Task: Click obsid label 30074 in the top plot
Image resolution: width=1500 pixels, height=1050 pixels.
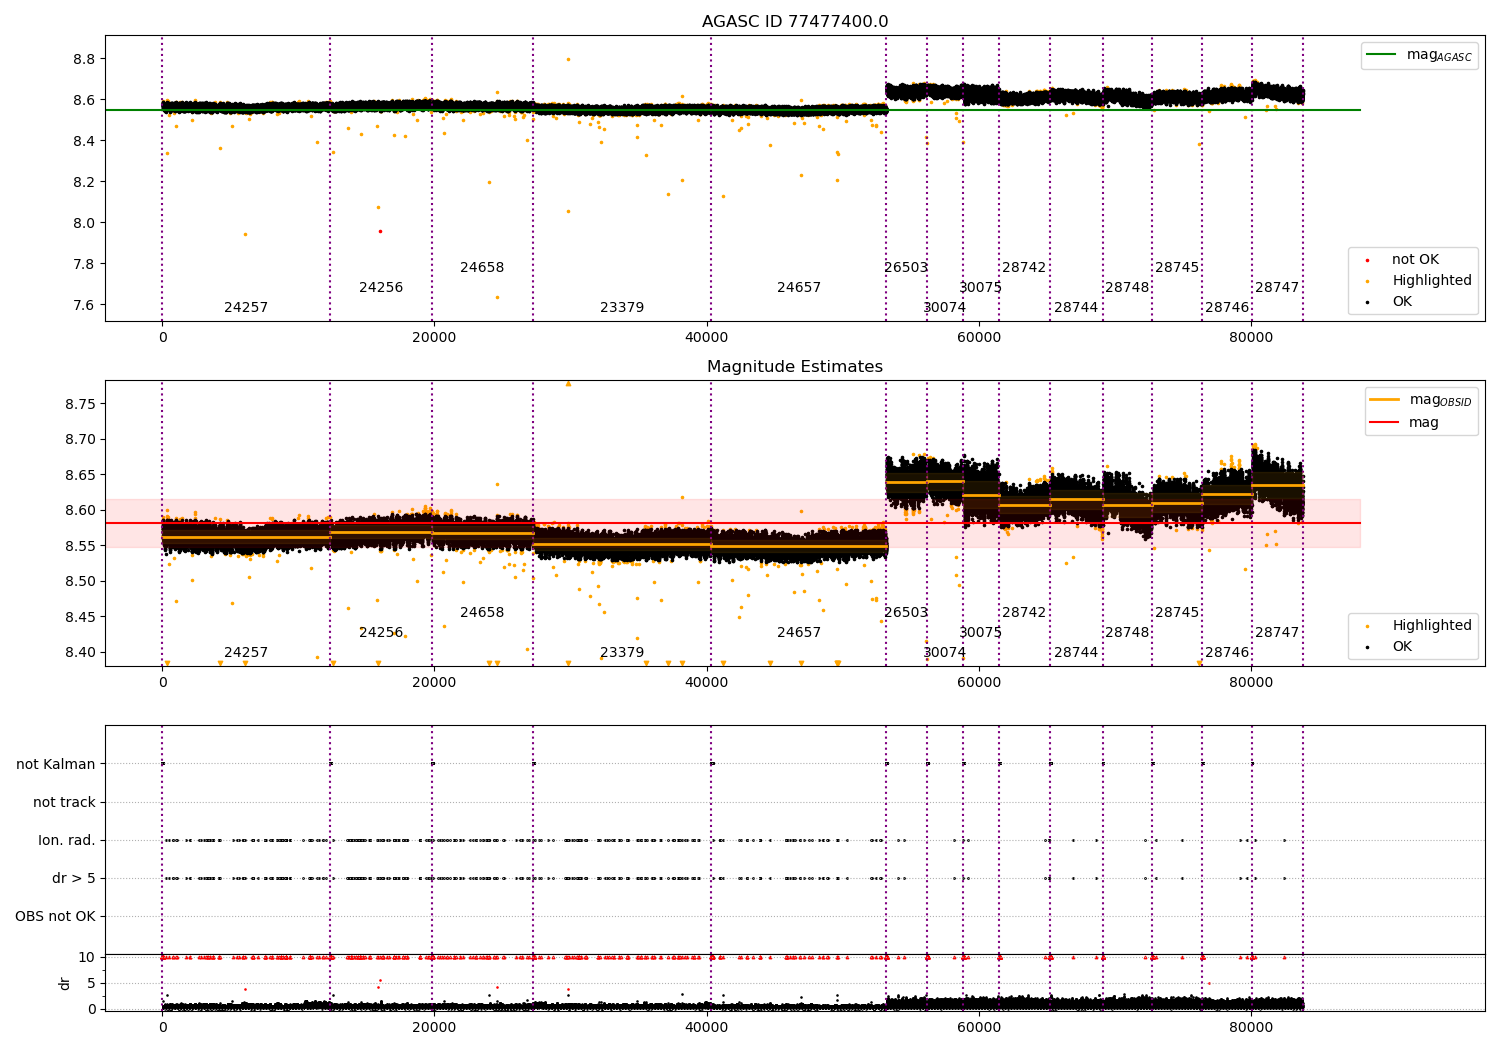Action: (x=945, y=308)
